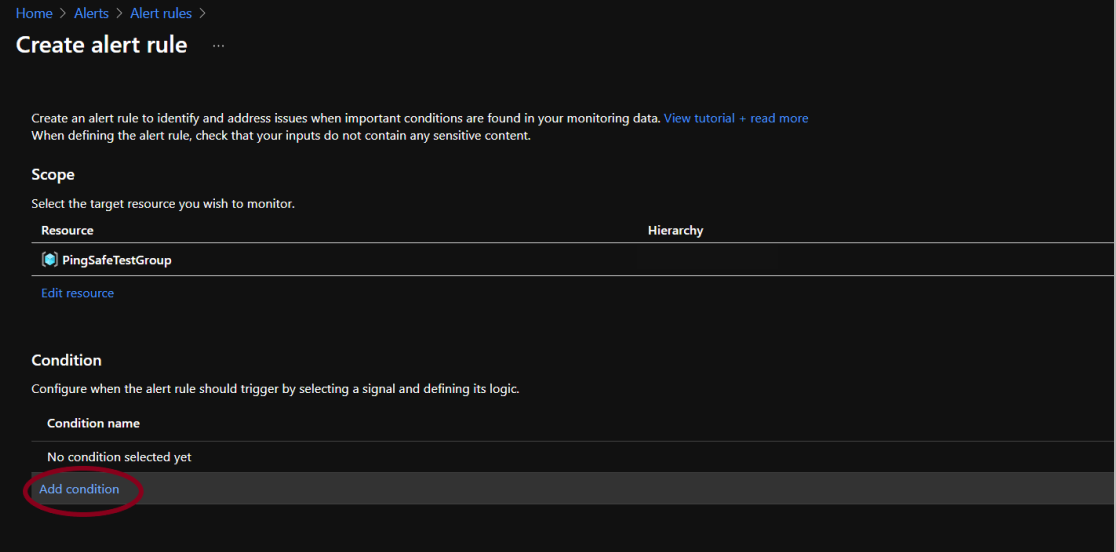Screen dimensions: 1116x552
Task: Click the chevron after Alert rules breadcrumb
Action: pyautogui.click(x=202, y=14)
